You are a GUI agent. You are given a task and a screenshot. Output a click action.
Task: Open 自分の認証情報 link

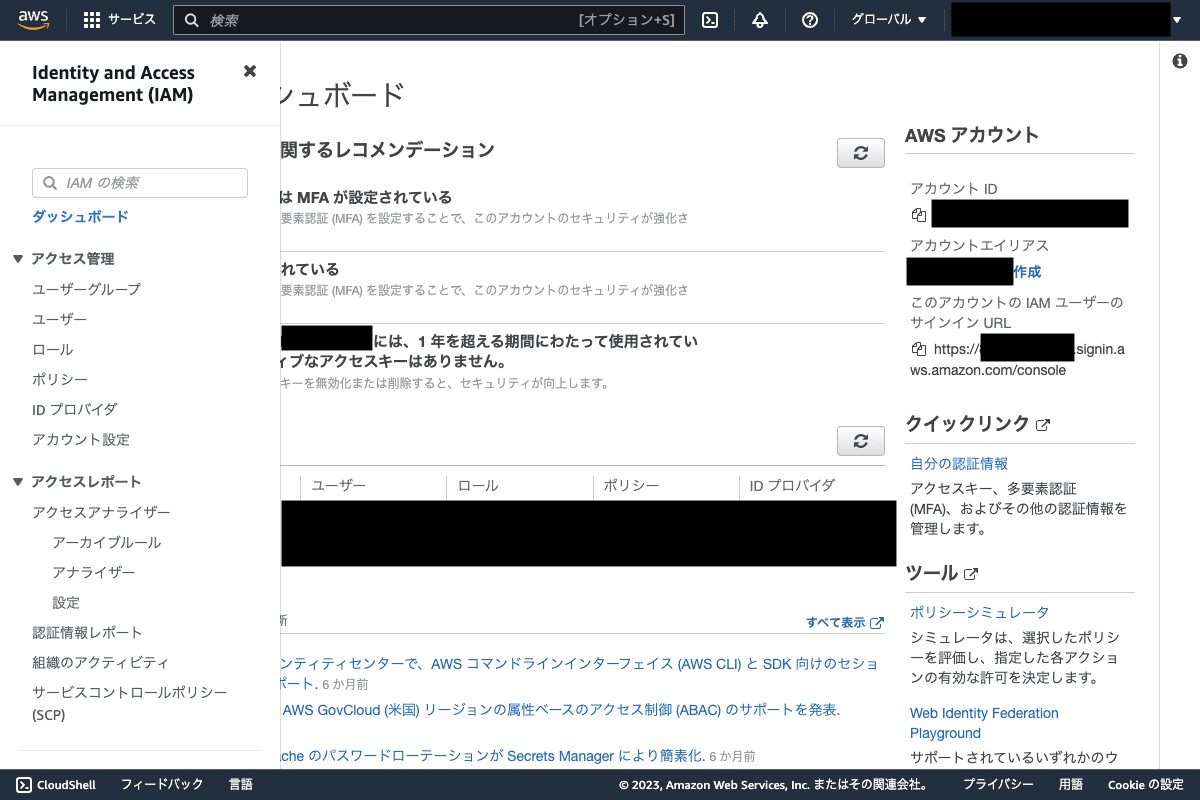(x=959, y=463)
